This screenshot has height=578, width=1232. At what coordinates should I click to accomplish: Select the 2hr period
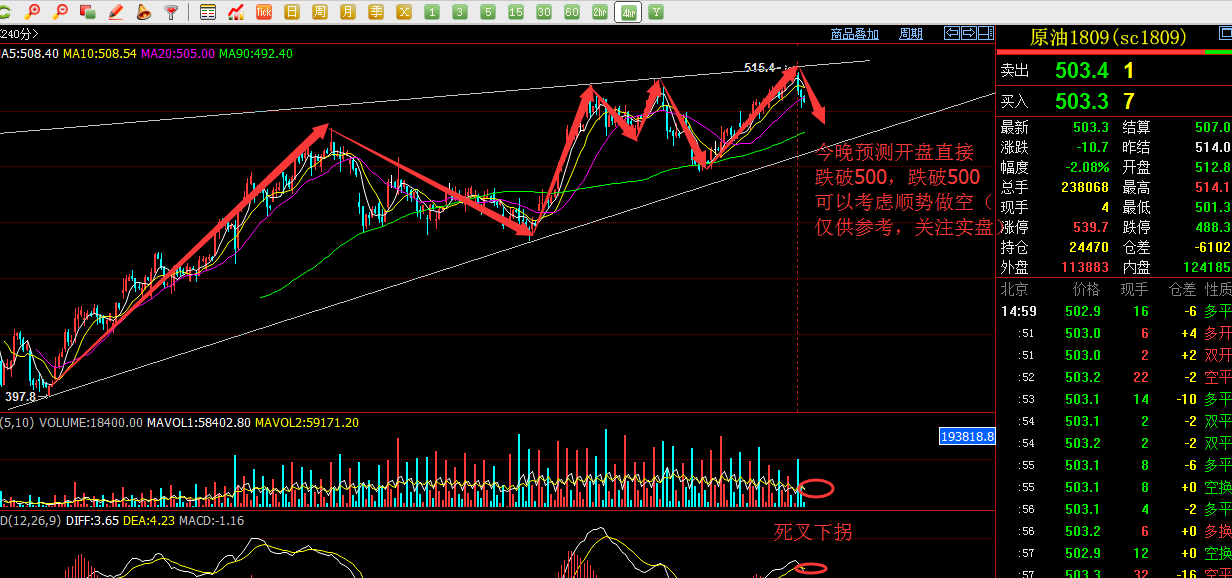click(600, 12)
